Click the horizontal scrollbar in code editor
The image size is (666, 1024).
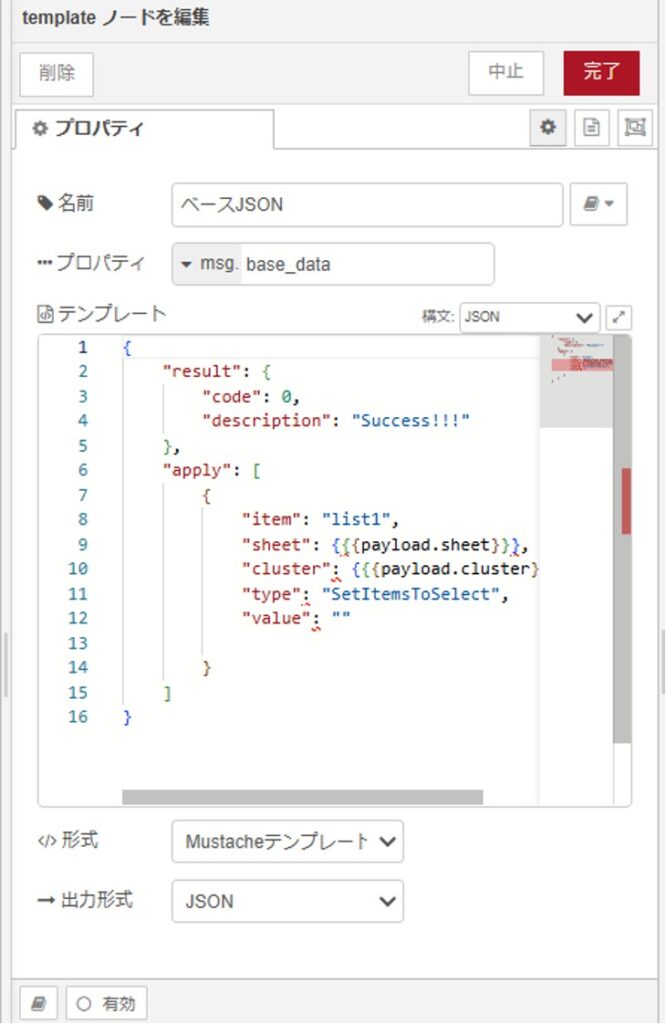pyautogui.click(x=302, y=797)
